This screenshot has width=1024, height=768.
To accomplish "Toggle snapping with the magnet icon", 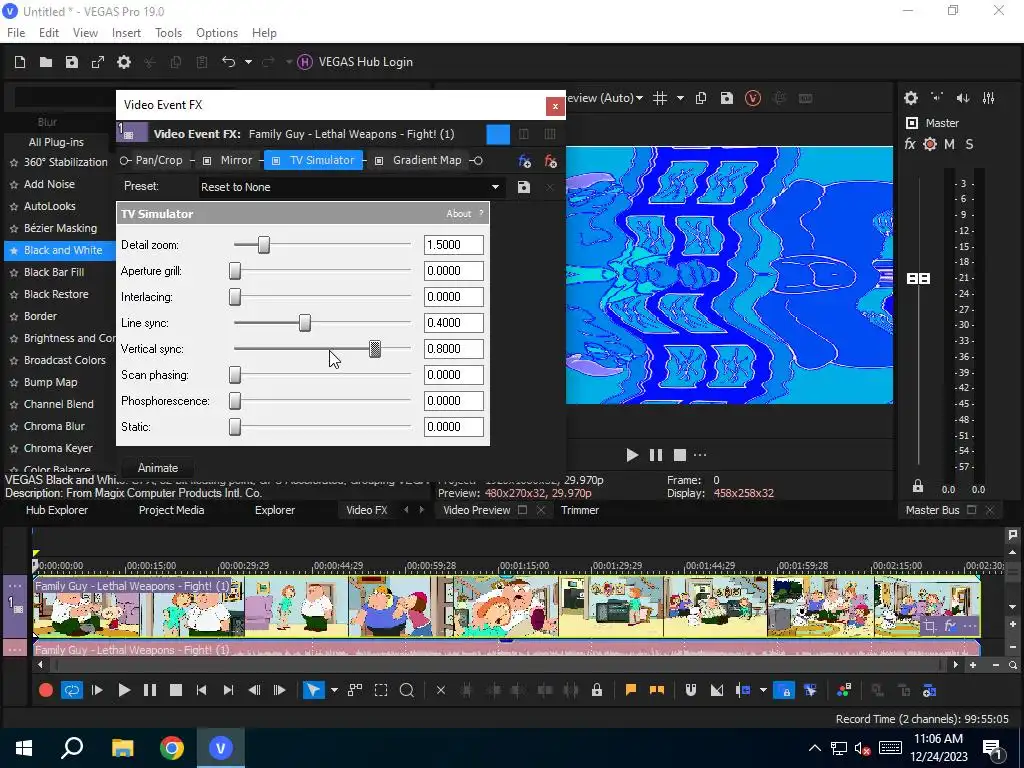I will coord(690,690).
